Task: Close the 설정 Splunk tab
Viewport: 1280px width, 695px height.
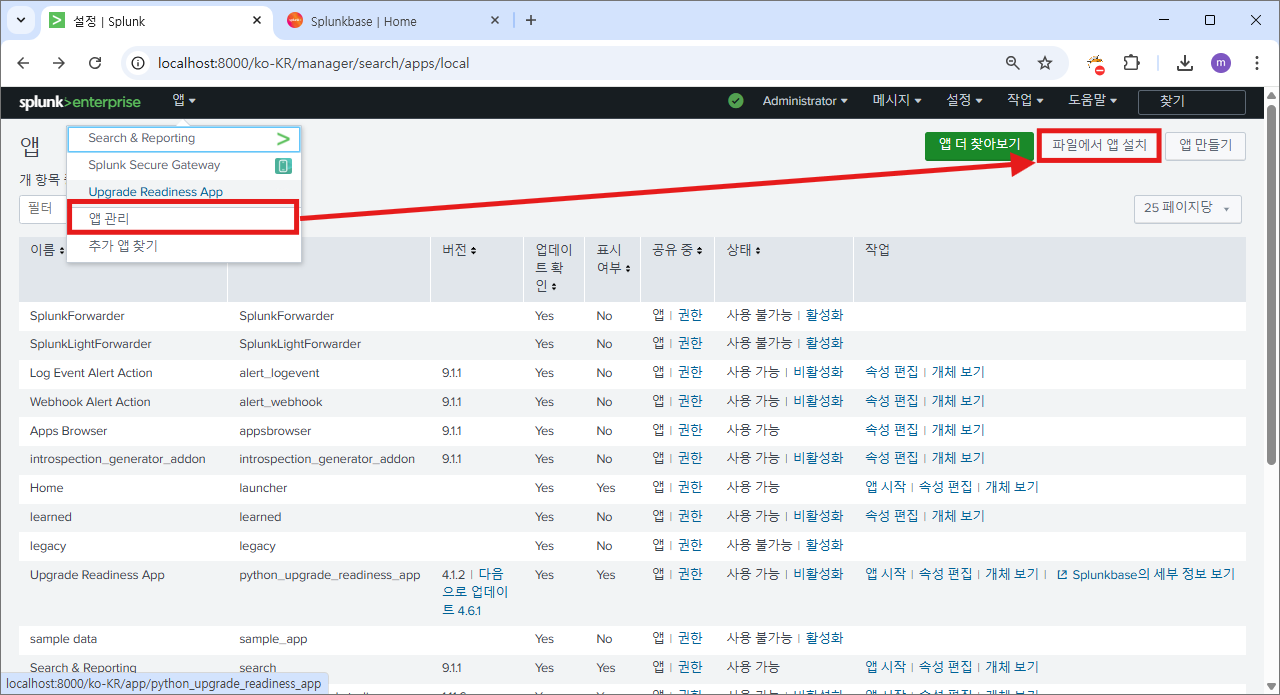Action: [x=257, y=21]
